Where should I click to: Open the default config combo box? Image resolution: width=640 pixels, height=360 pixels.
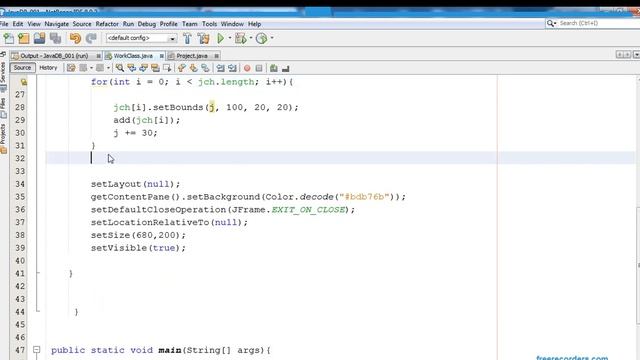point(141,38)
